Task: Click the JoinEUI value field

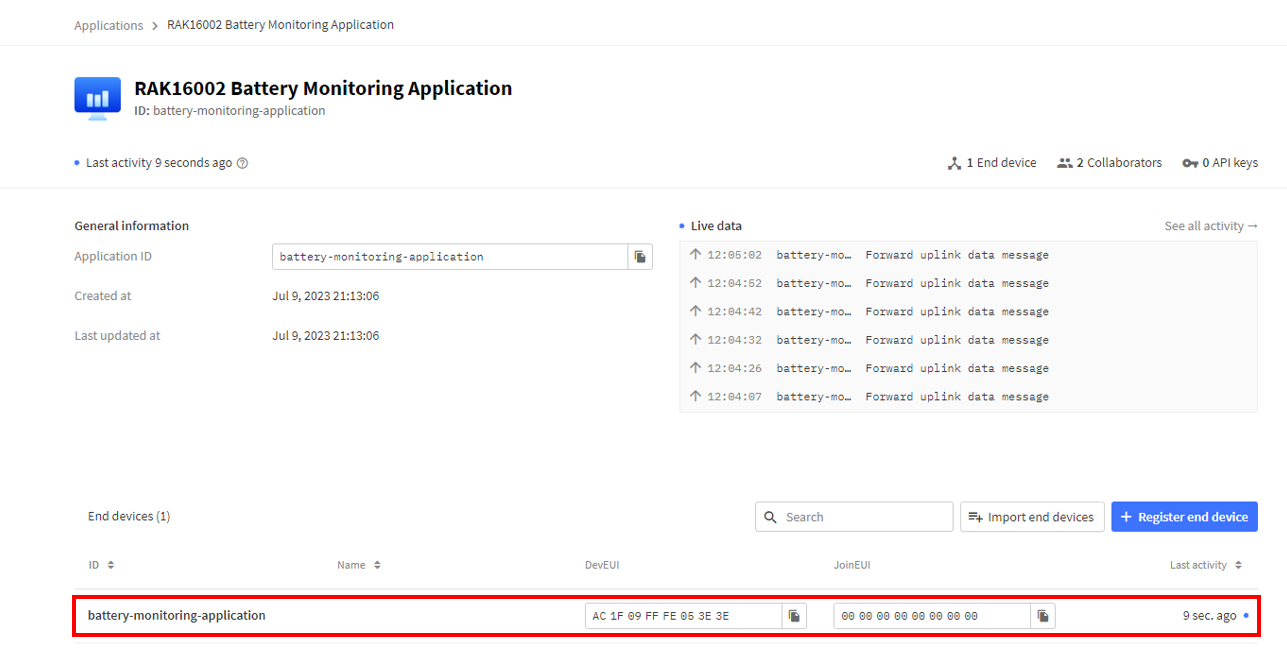Action: pyautogui.click(x=932, y=616)
